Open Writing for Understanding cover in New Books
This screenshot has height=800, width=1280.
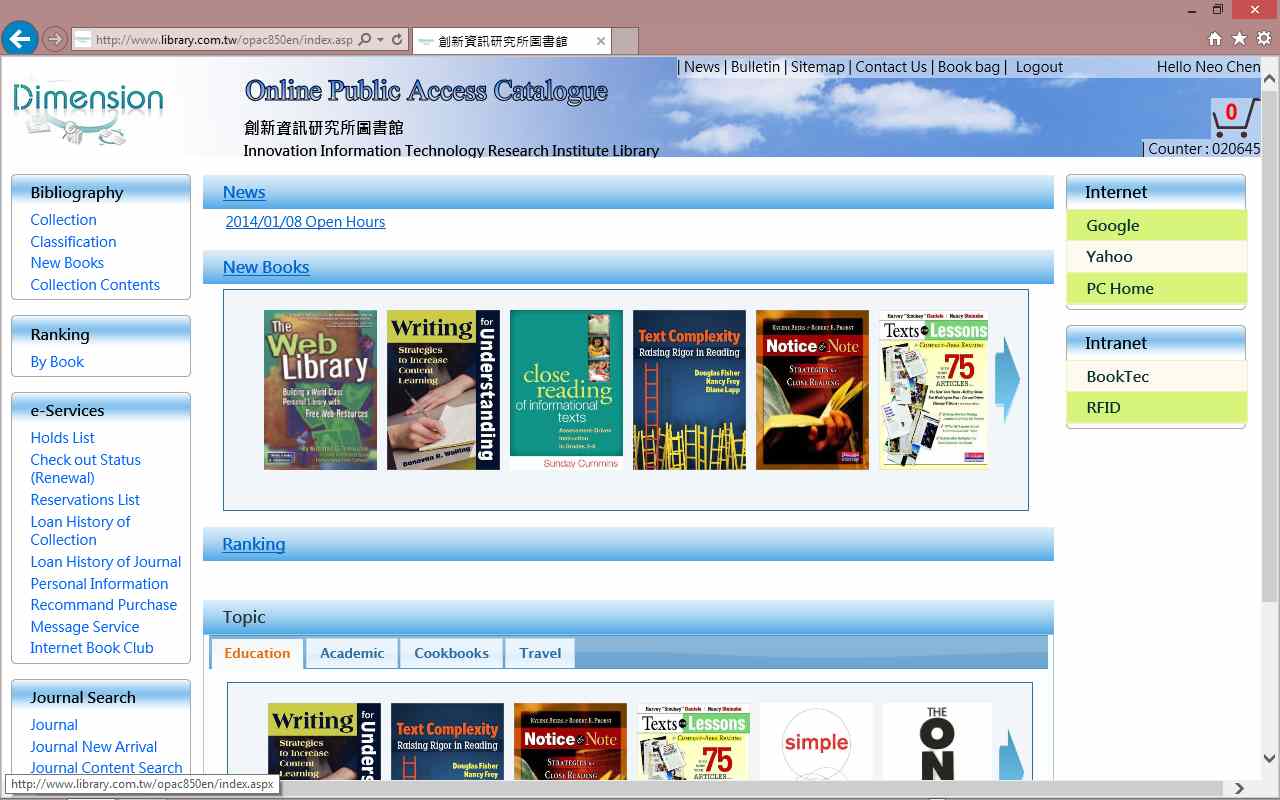click(x=443, y=390)
